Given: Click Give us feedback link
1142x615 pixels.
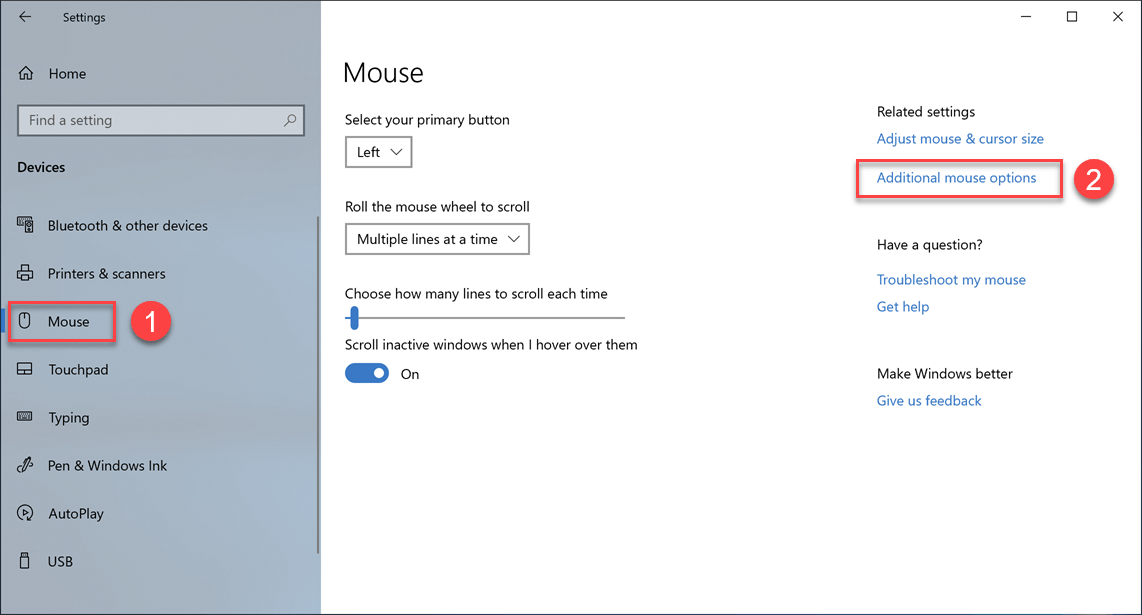Looking at the screenshot, I should coord(929,401).
